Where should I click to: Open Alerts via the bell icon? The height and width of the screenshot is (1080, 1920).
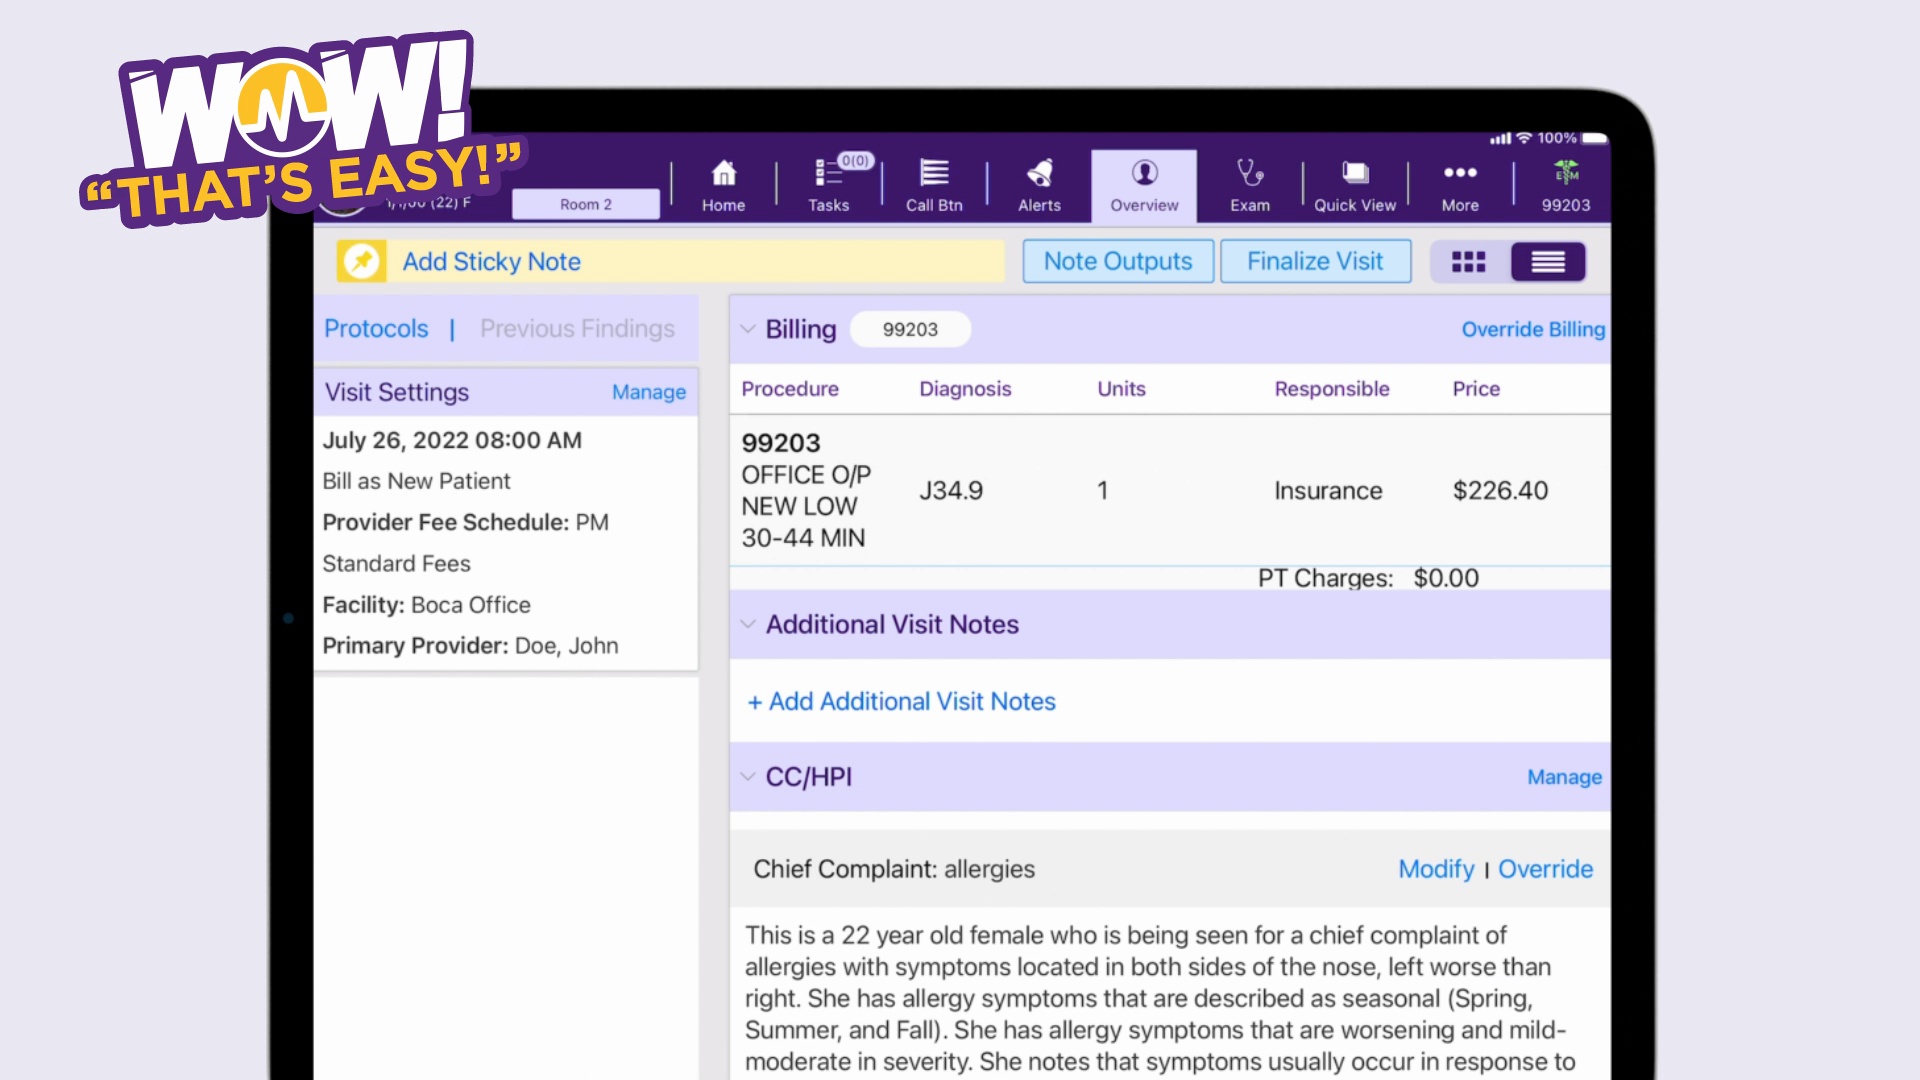[x=1039, y=175]
